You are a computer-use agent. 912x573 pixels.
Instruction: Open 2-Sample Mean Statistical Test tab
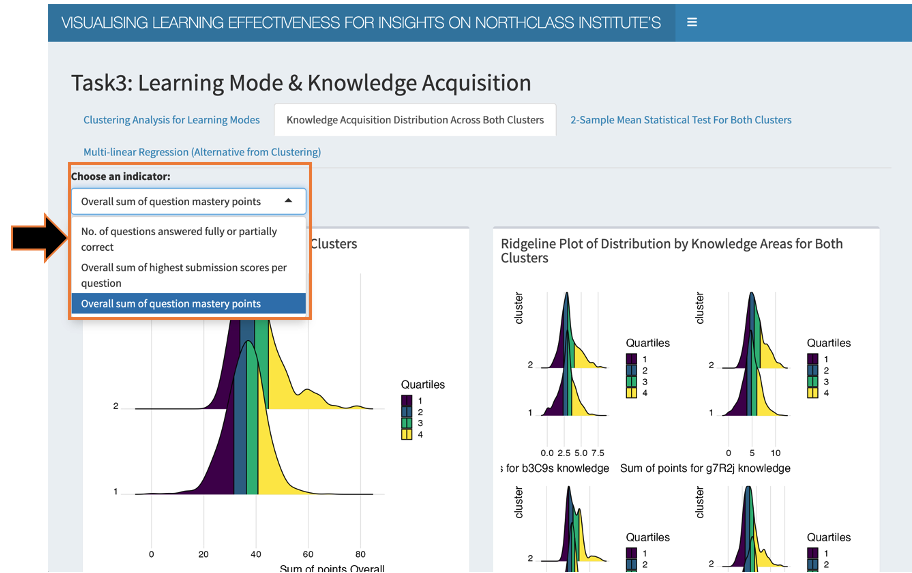click(680, 120)
